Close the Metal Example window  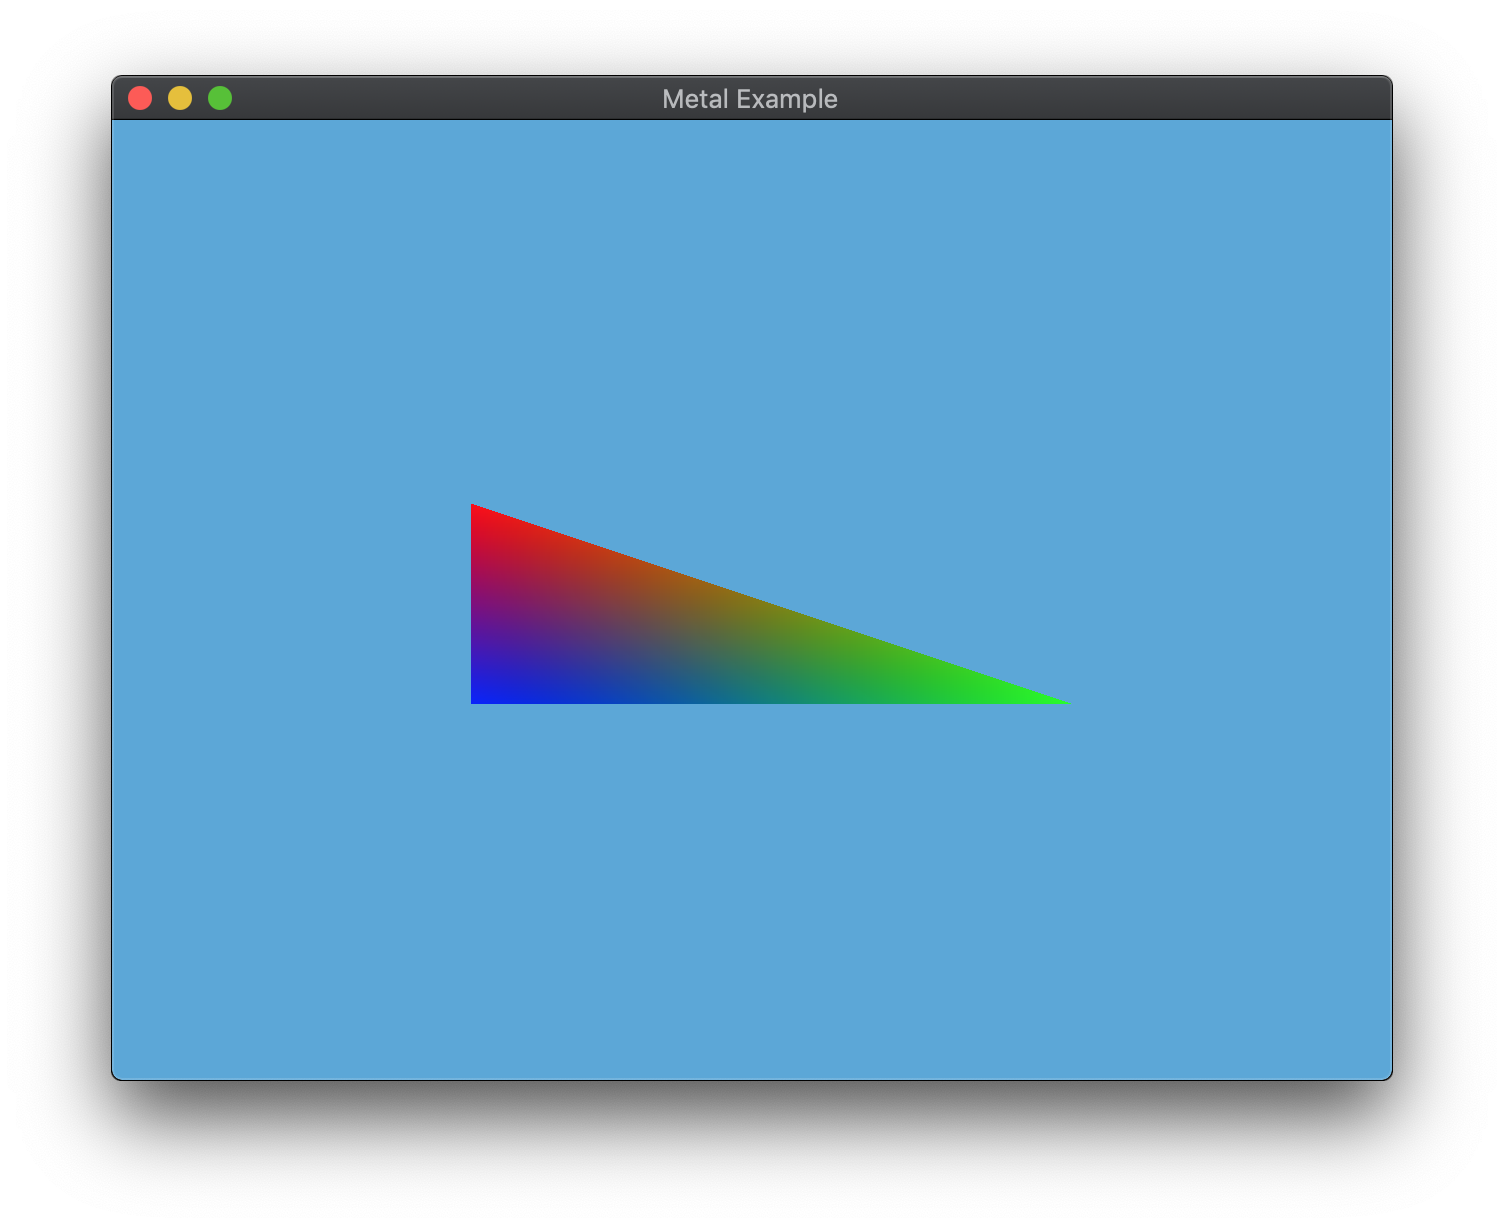[x=140, y=98]
